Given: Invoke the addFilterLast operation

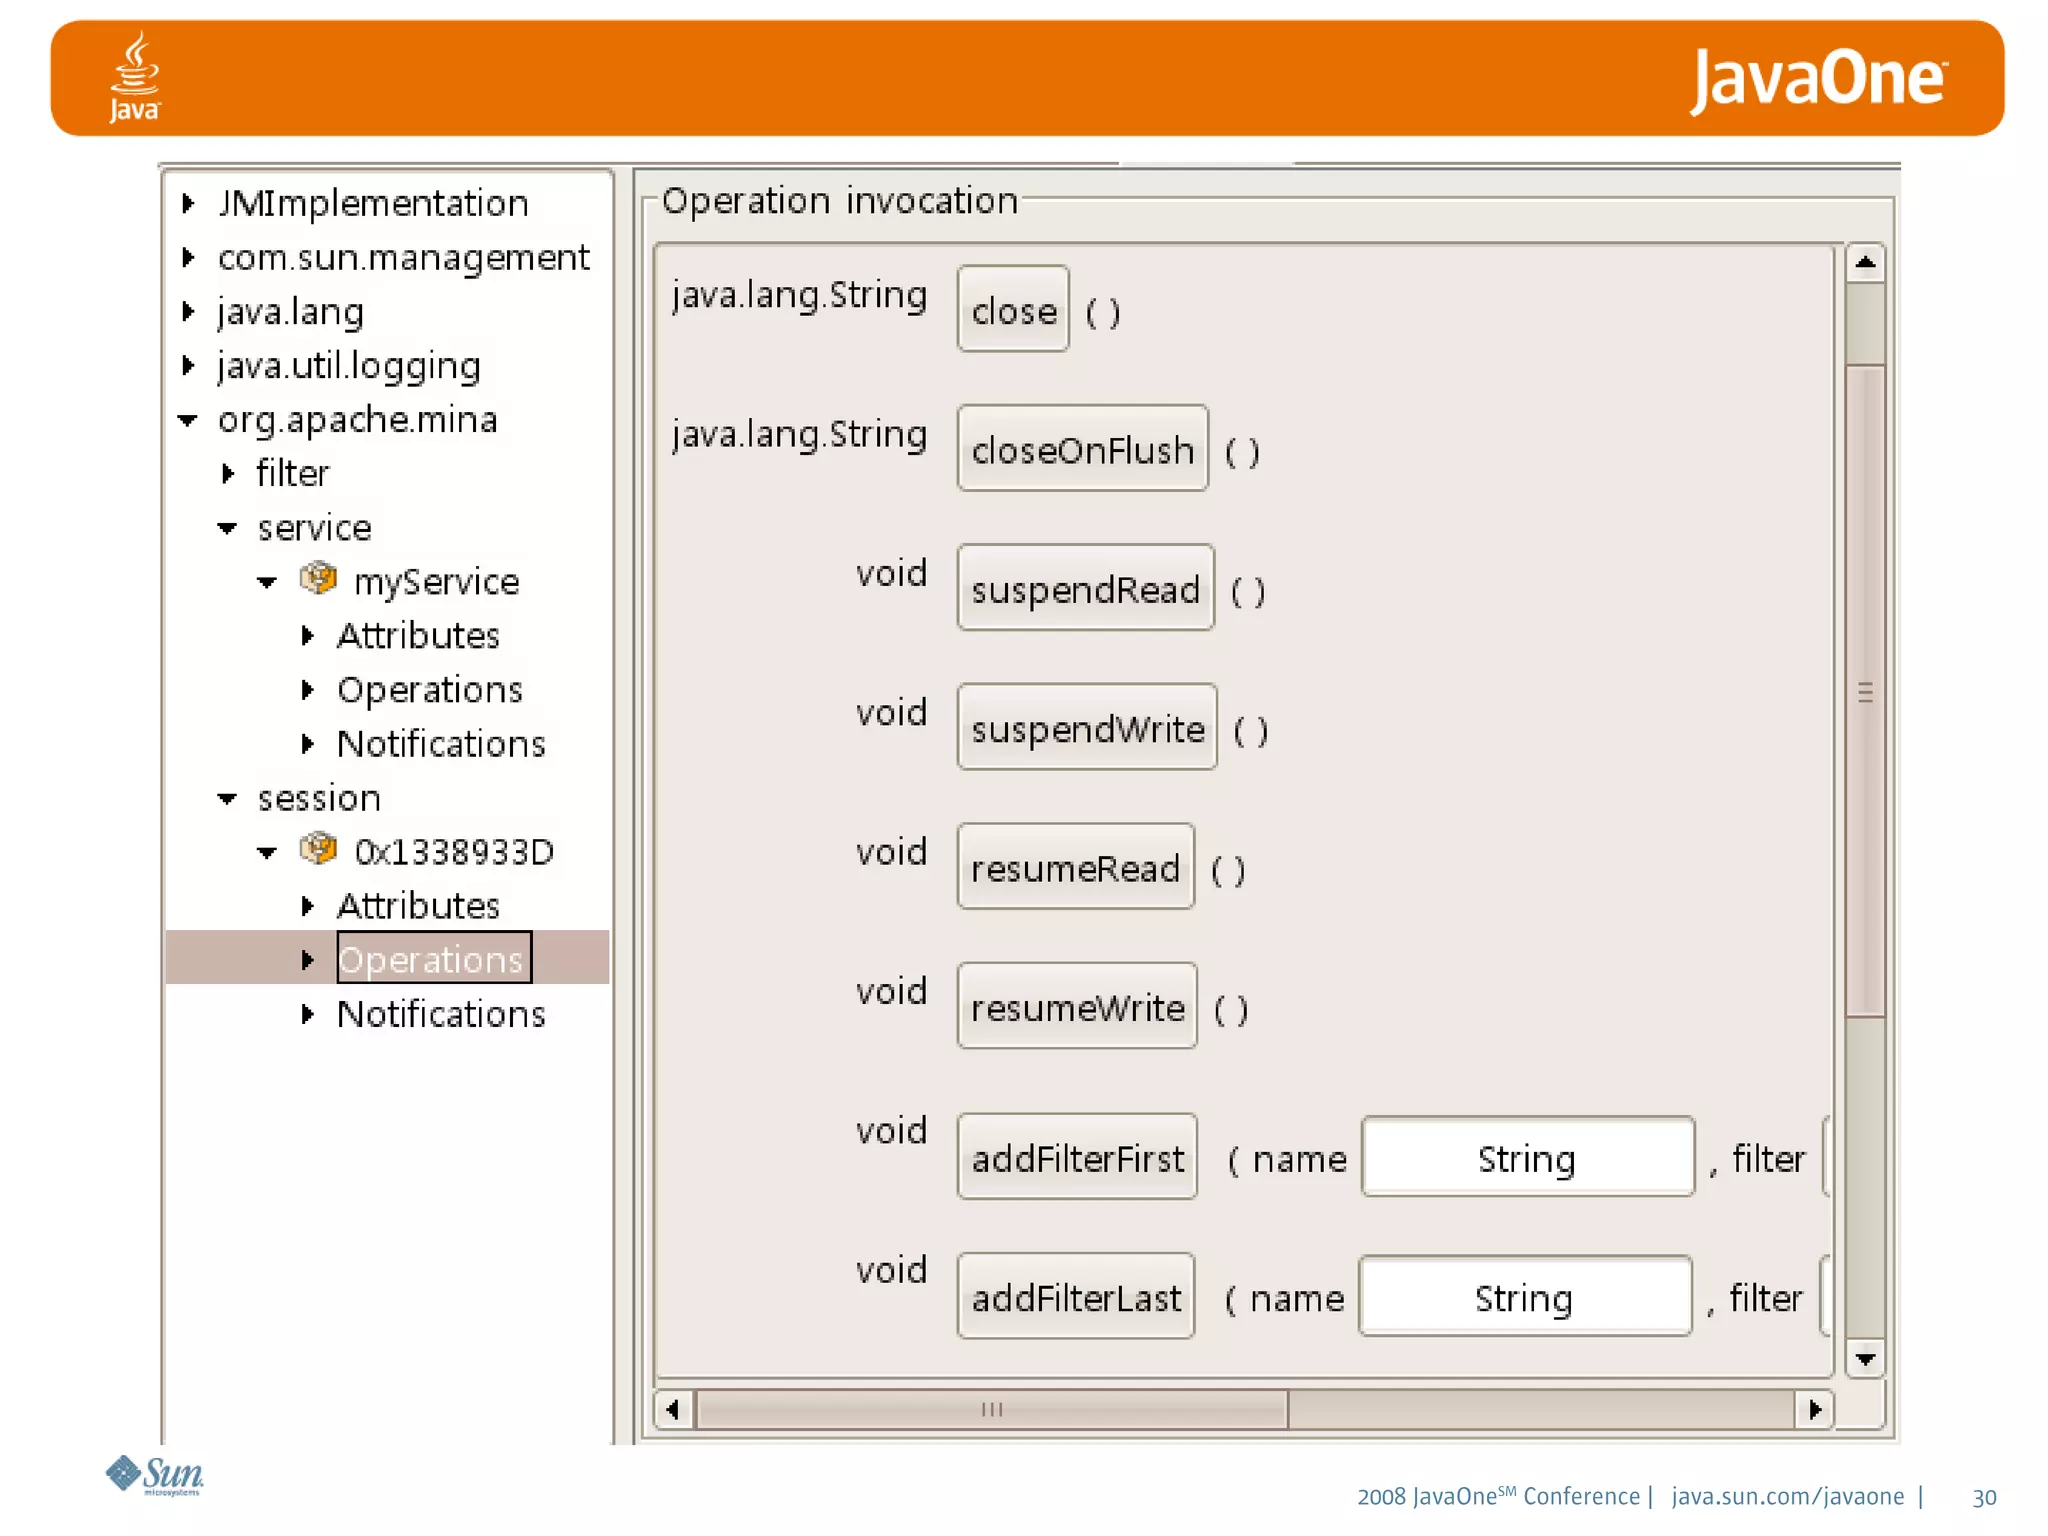Looking at the screenshot, I should [x=1076, y=1296].
